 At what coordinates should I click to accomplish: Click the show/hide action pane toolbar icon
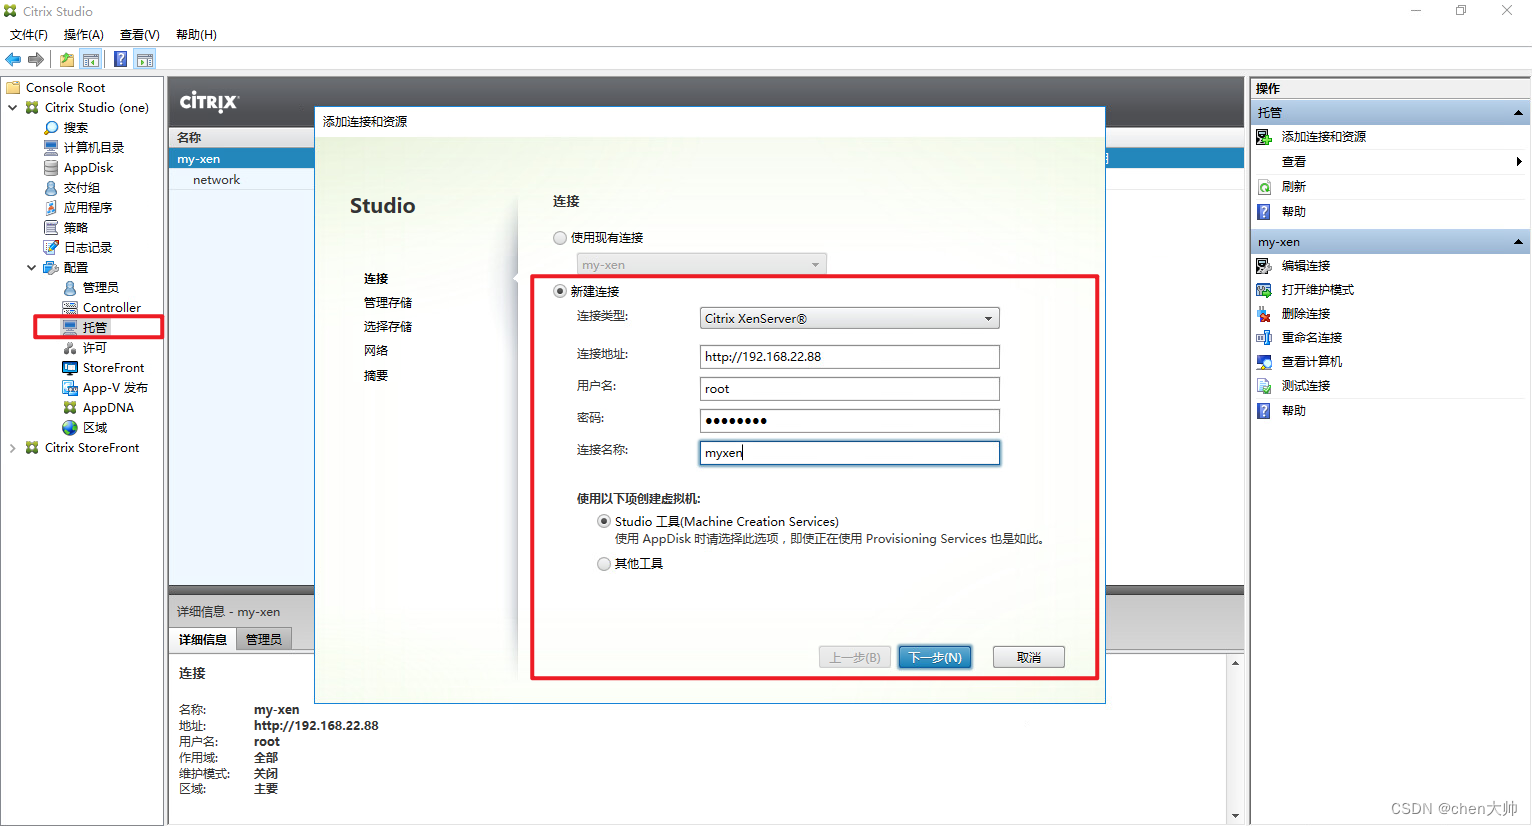(145, 60)
